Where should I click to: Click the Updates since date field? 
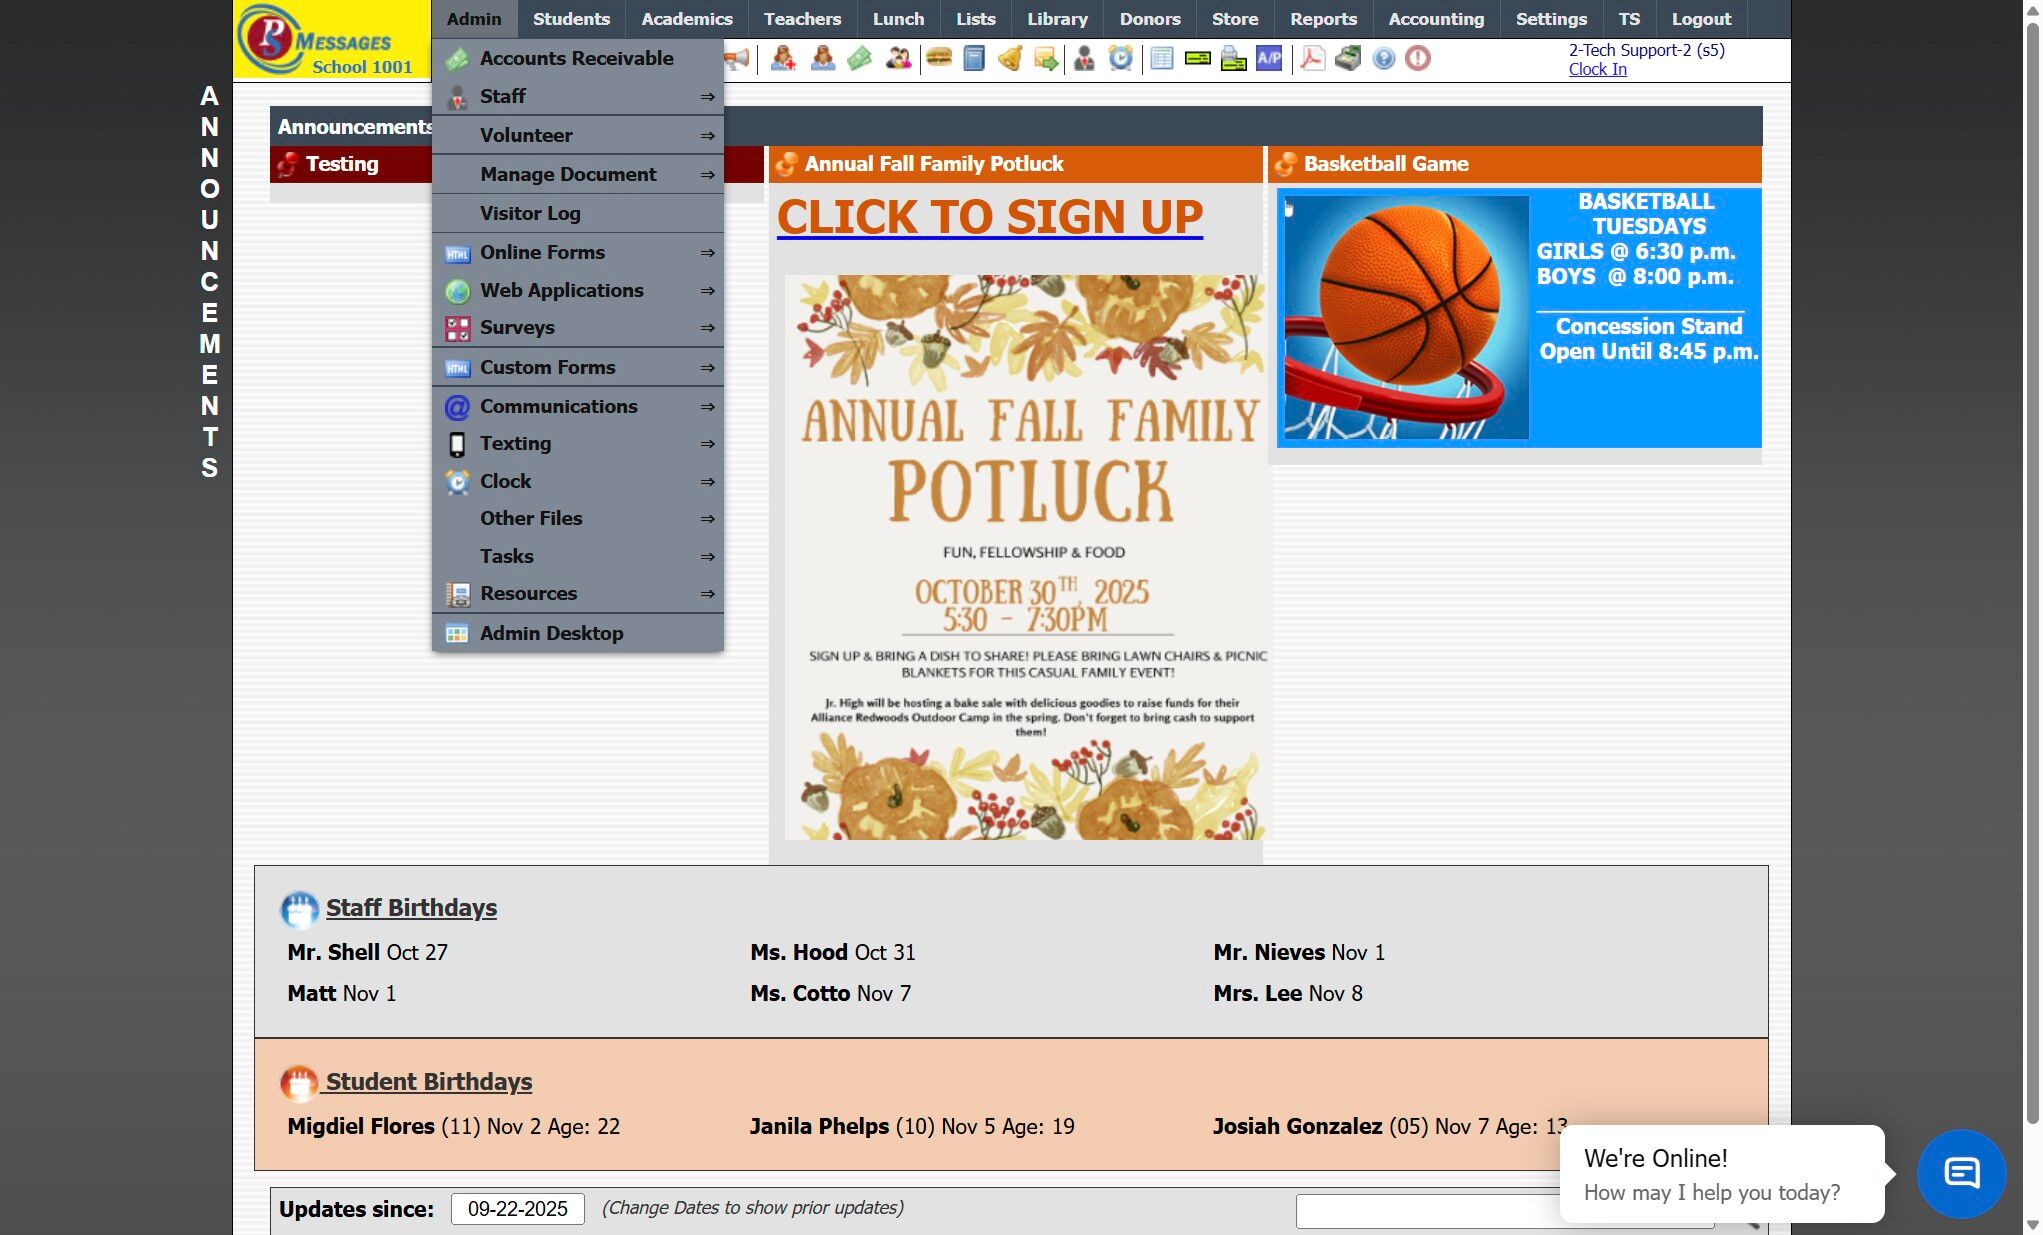[x=517, y=1209]
